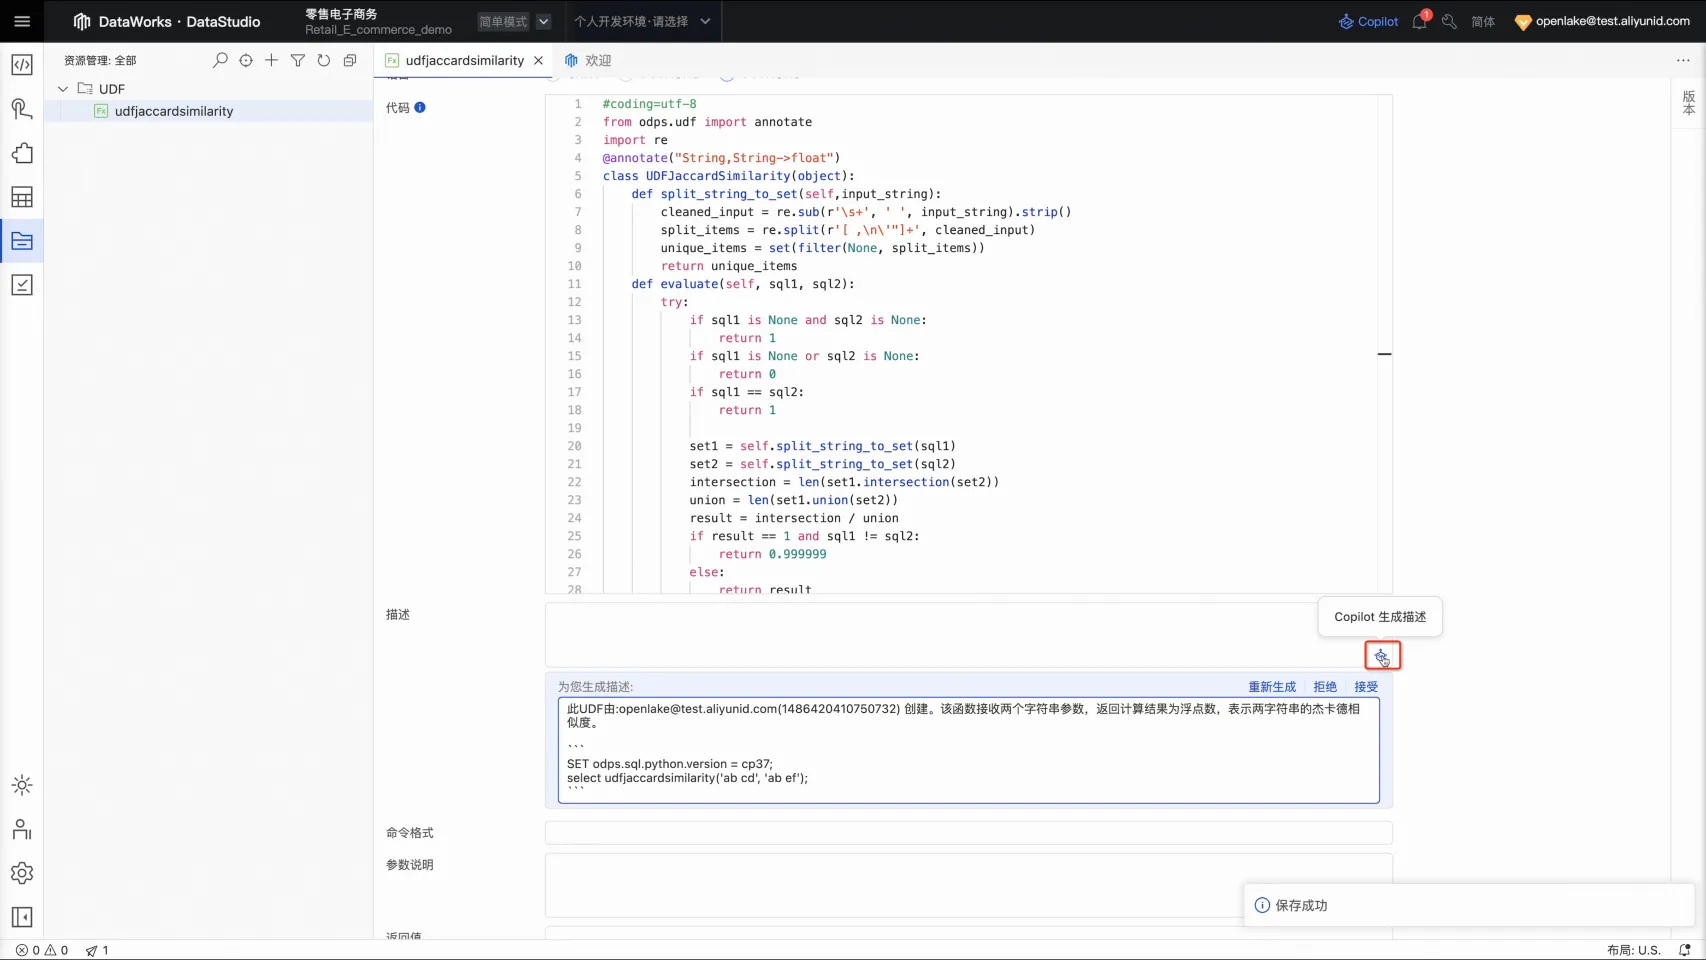Close the udfjaccardsimilarity tab

tap(538, 60)
